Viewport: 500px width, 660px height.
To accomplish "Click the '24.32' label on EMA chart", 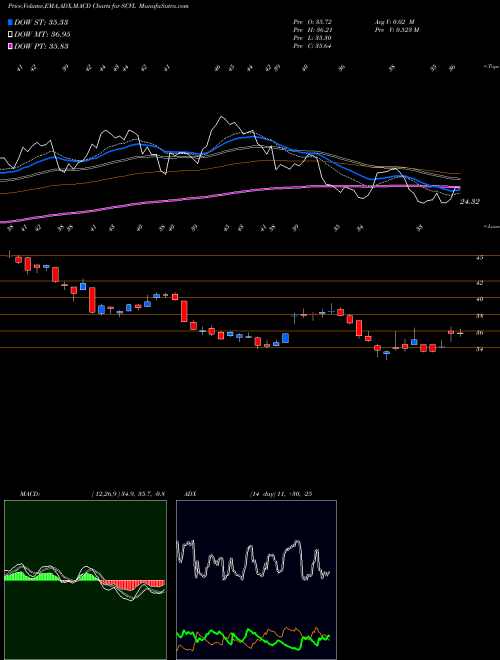I will point(469,202).
